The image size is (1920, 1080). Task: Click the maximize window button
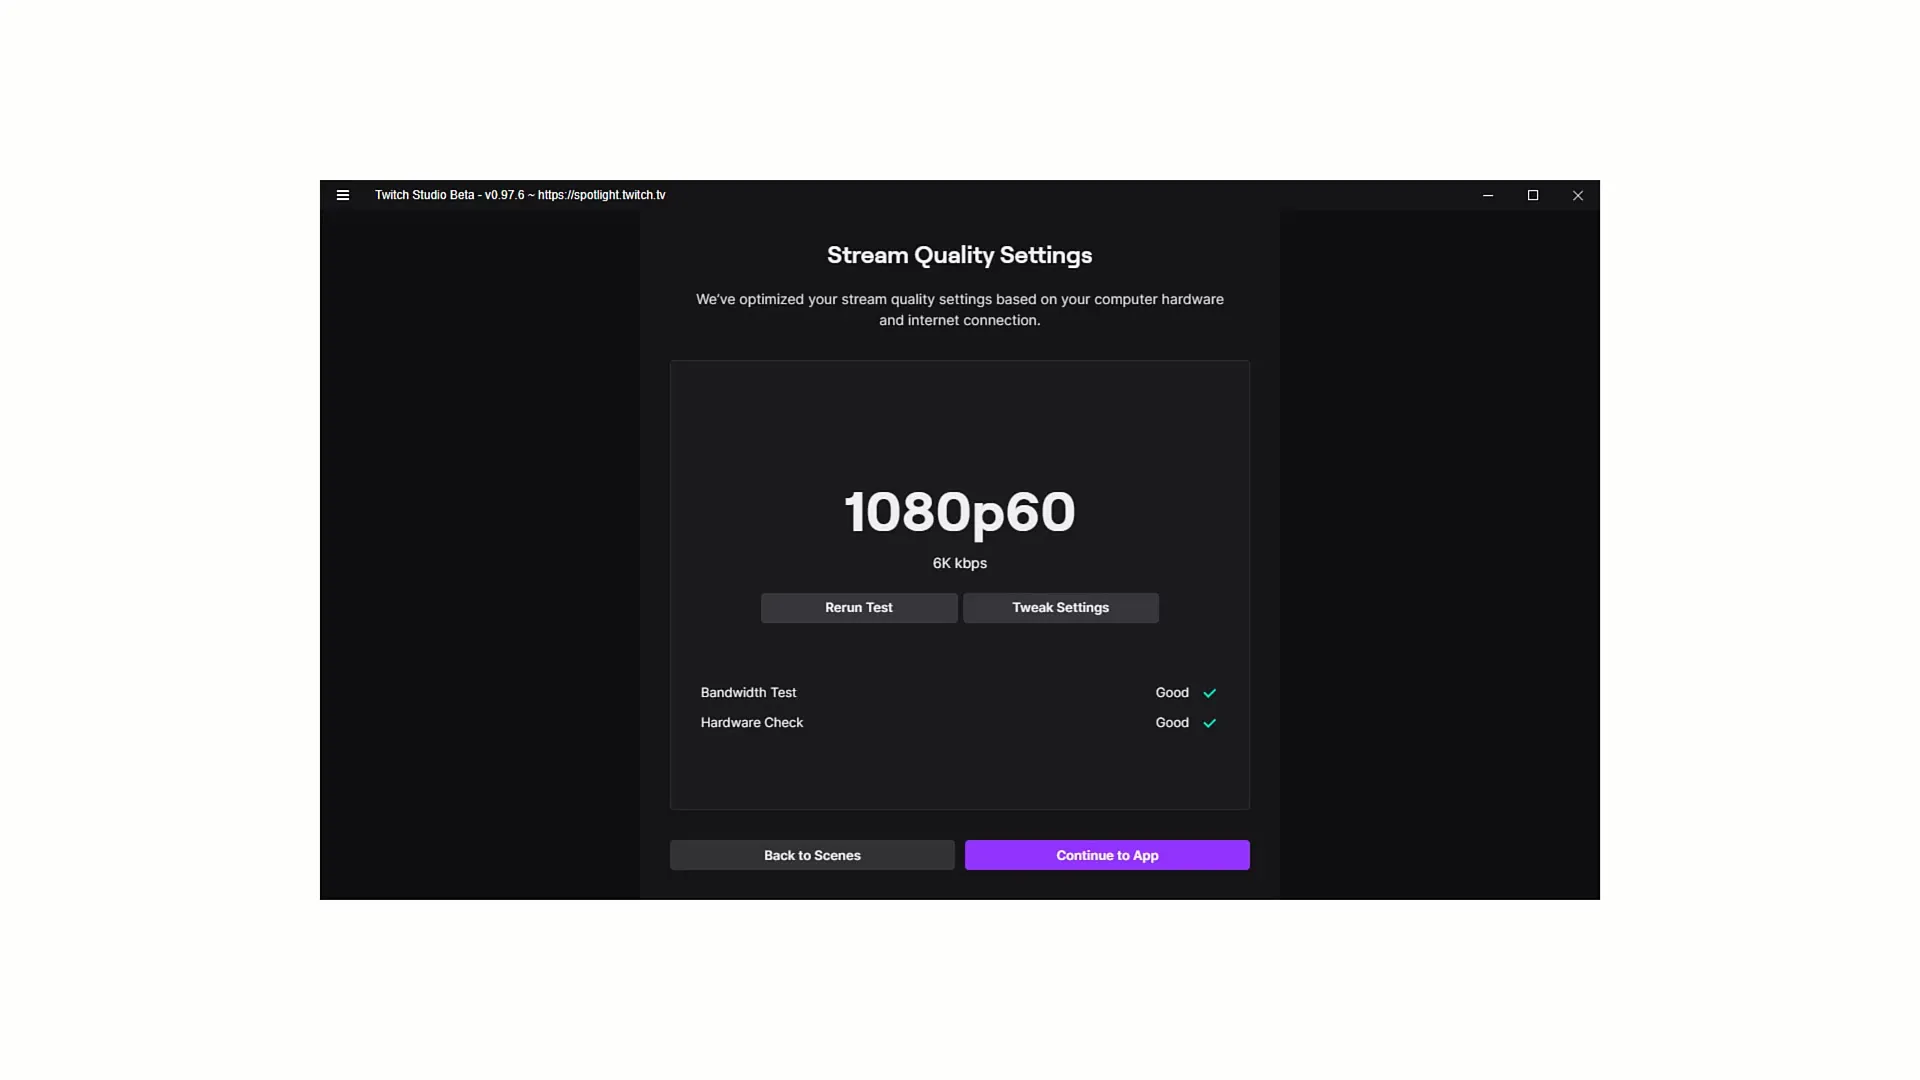click(1532, 195)
